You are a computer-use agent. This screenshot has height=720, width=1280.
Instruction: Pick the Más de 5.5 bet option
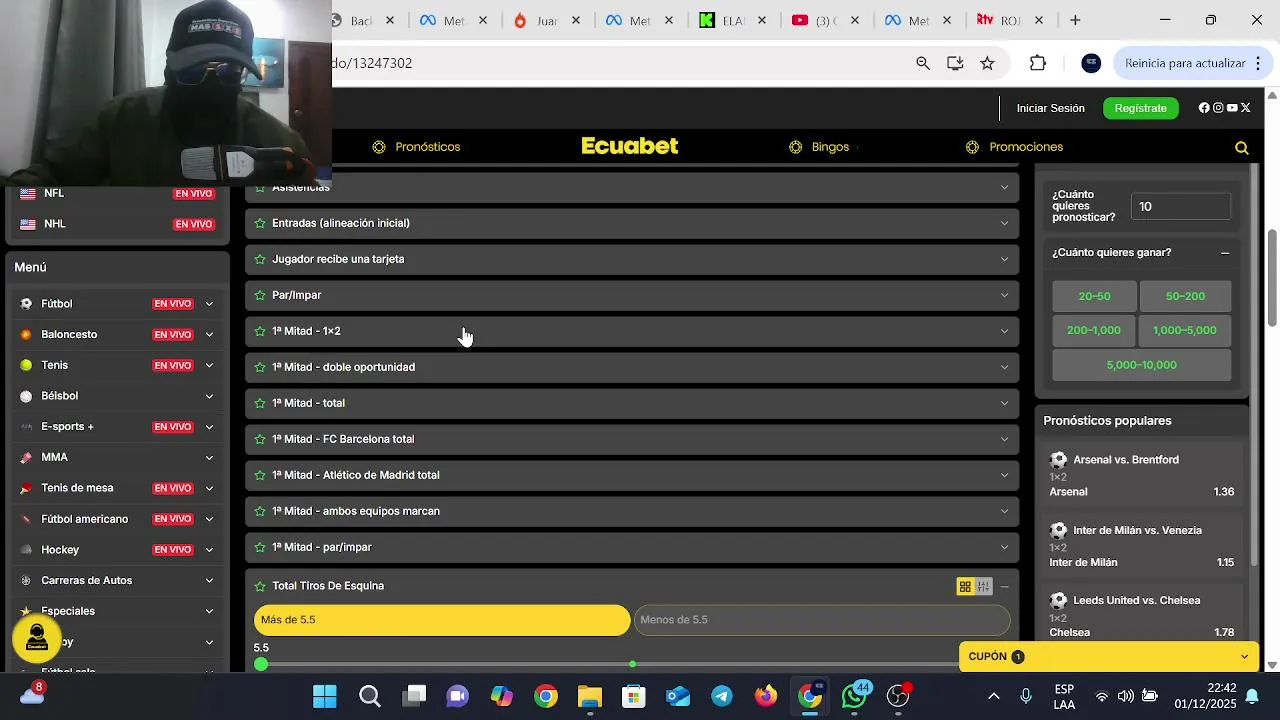442,620
